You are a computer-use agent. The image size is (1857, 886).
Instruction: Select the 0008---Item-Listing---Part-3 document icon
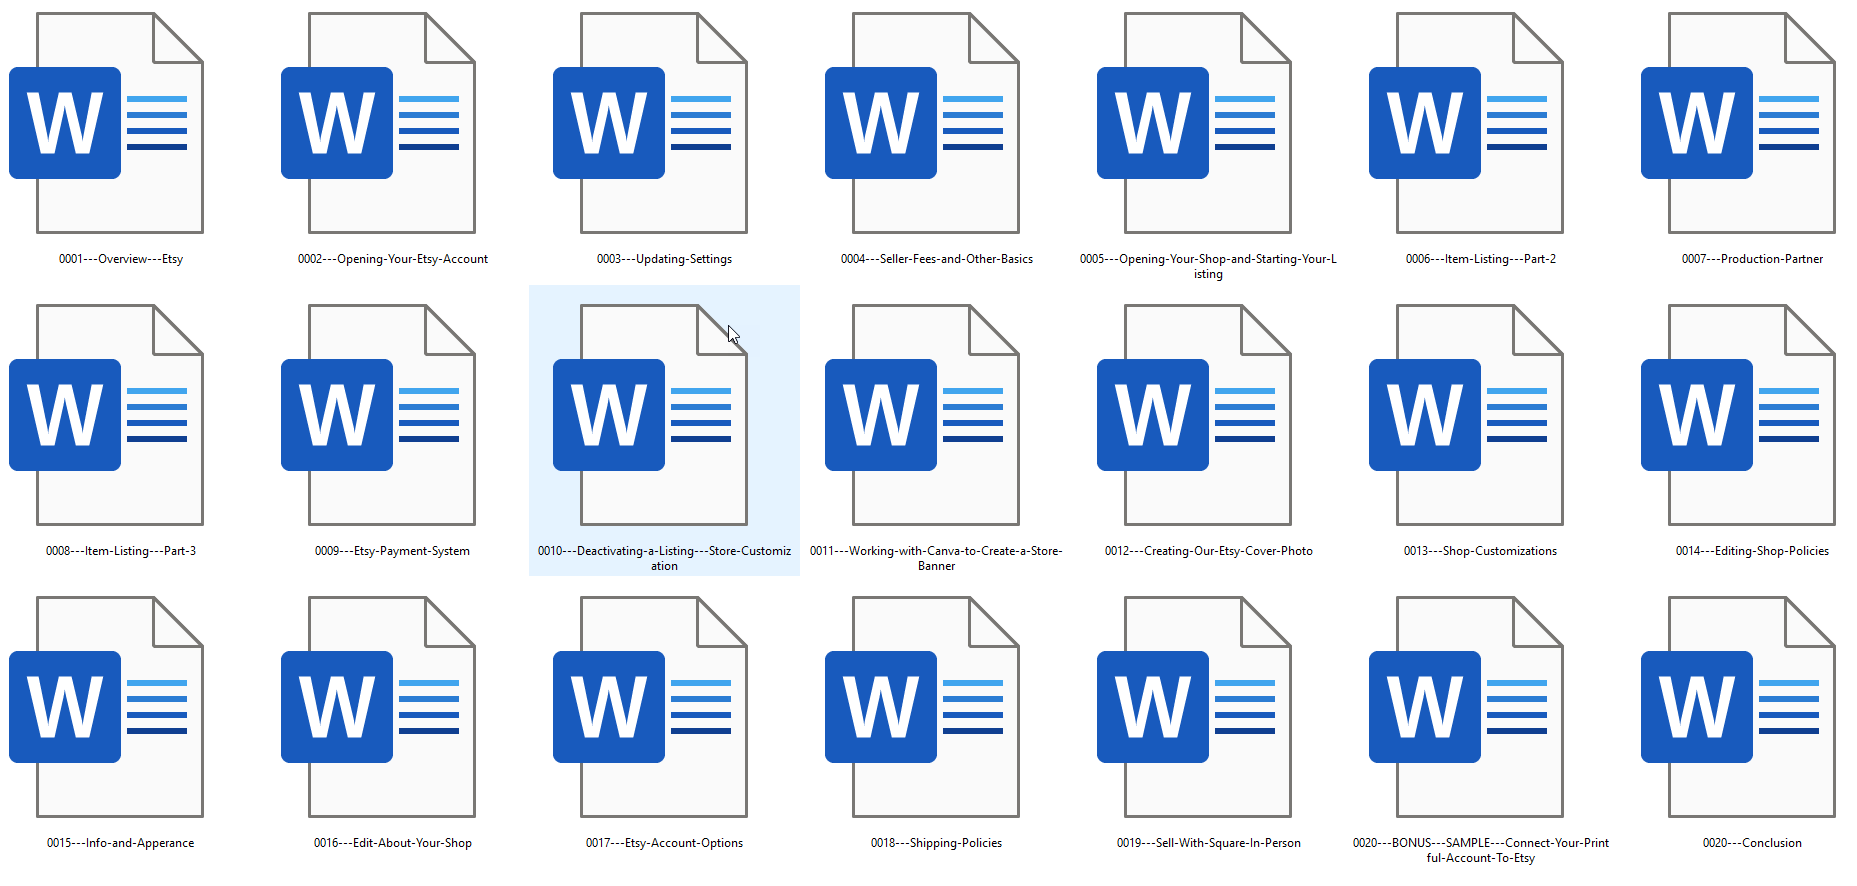(106, 415)
